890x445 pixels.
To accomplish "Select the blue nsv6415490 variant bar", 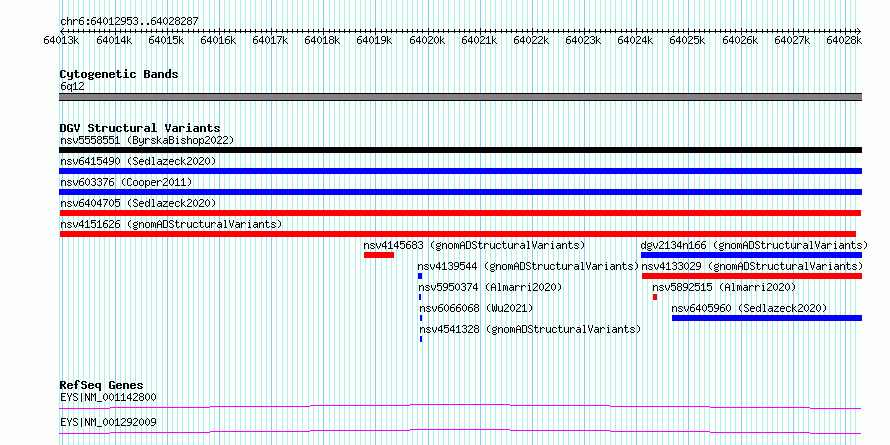I will click(x=461, y=171).
